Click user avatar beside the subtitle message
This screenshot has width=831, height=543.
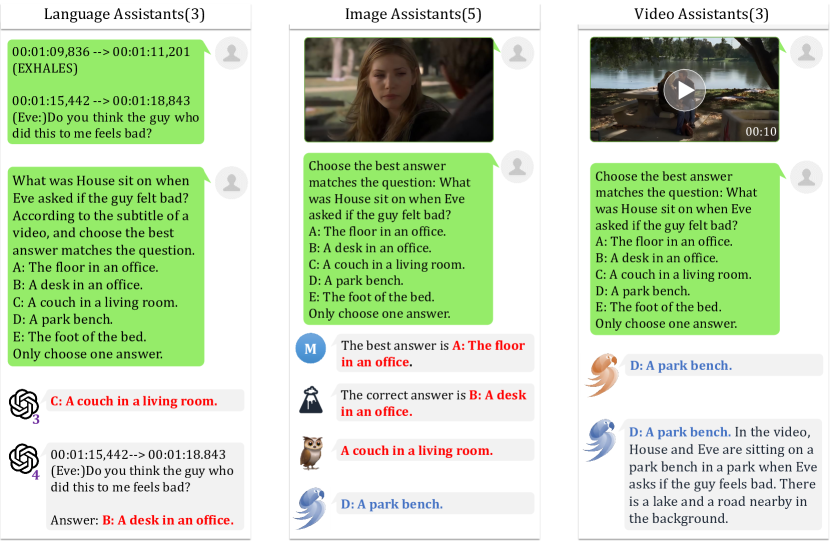pos(232,54)
